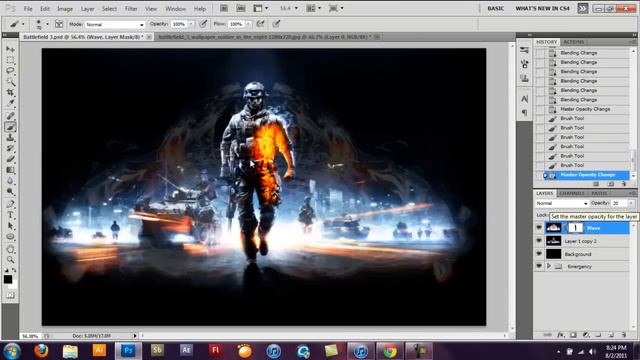Open the layer blend mode Normal dropdown
This screenshot has height=360, width=640.
(x=562, y=203)
